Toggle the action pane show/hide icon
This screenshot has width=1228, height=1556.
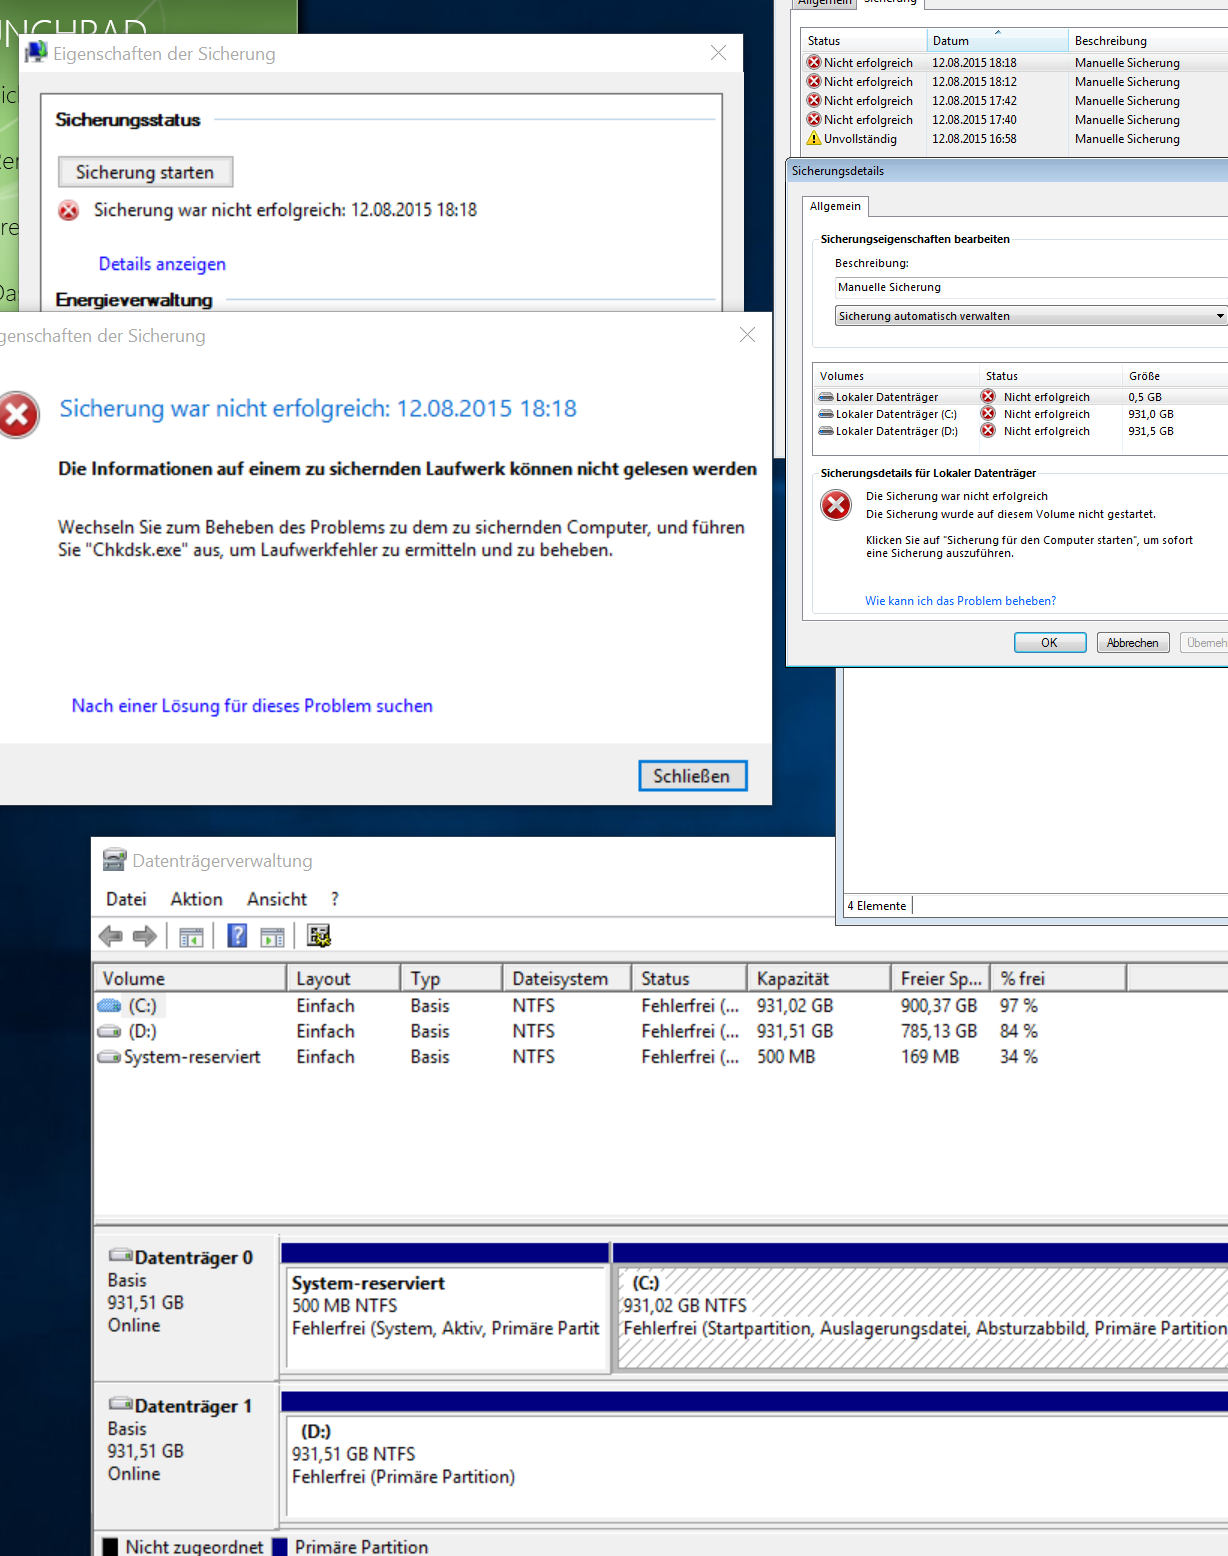[x=272, y=936]
